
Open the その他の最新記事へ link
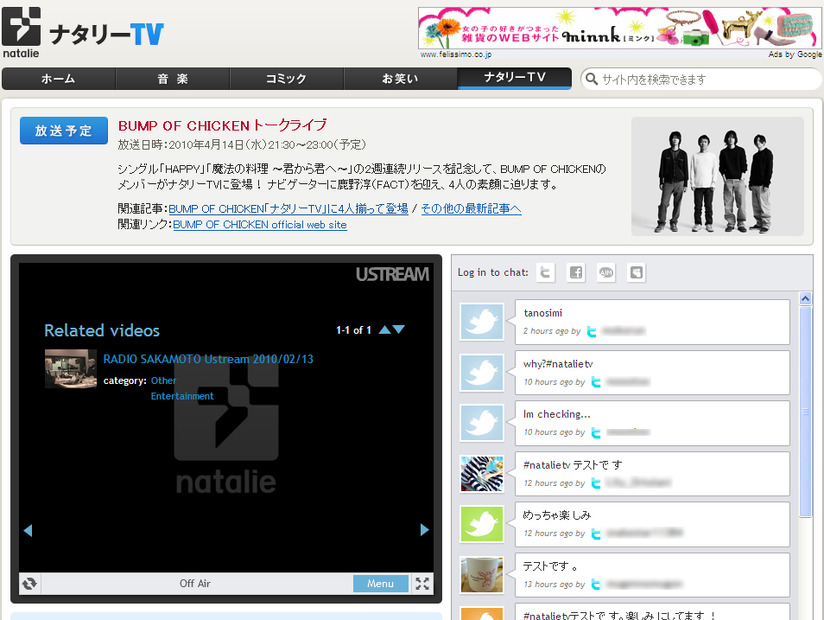pos(471,209)
